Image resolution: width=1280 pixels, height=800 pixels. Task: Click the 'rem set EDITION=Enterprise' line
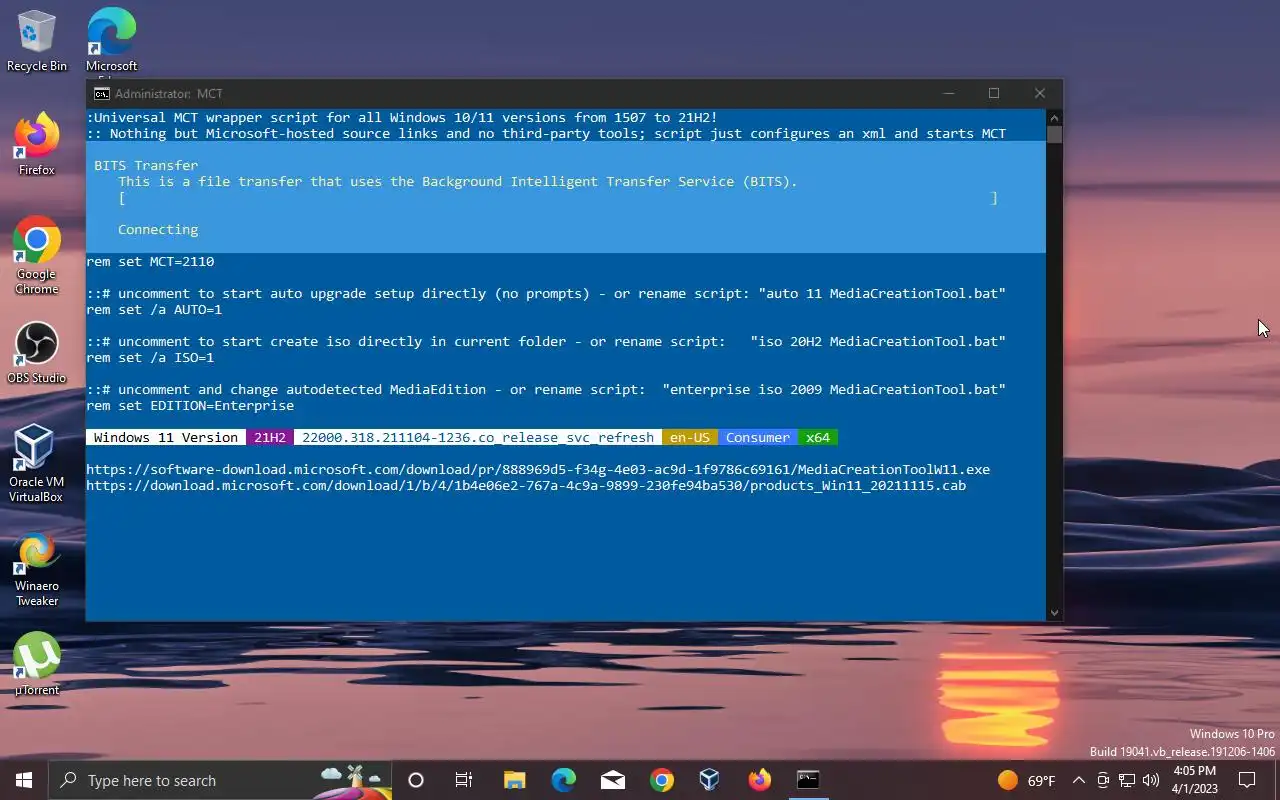[190, 405]
